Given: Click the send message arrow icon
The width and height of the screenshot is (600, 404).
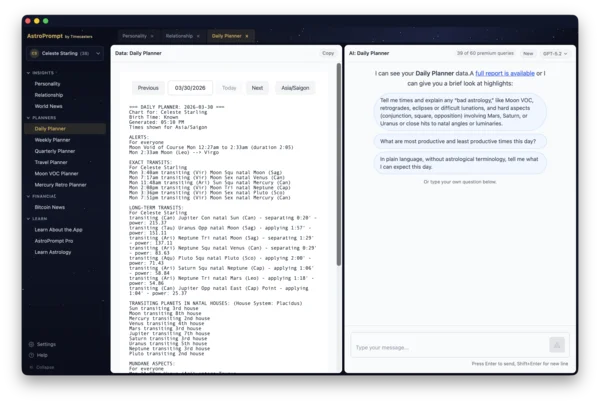Looking at the screenshot, I should (557, 345).
